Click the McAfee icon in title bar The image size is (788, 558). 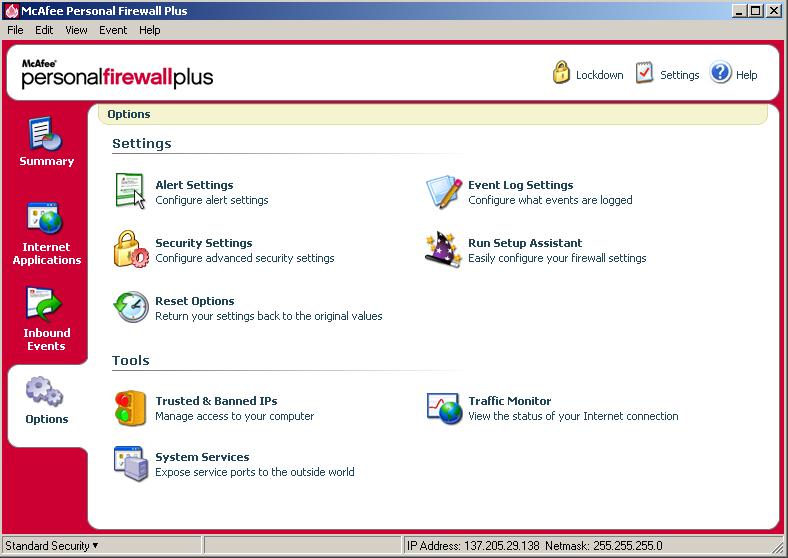(x=11, y=11)
